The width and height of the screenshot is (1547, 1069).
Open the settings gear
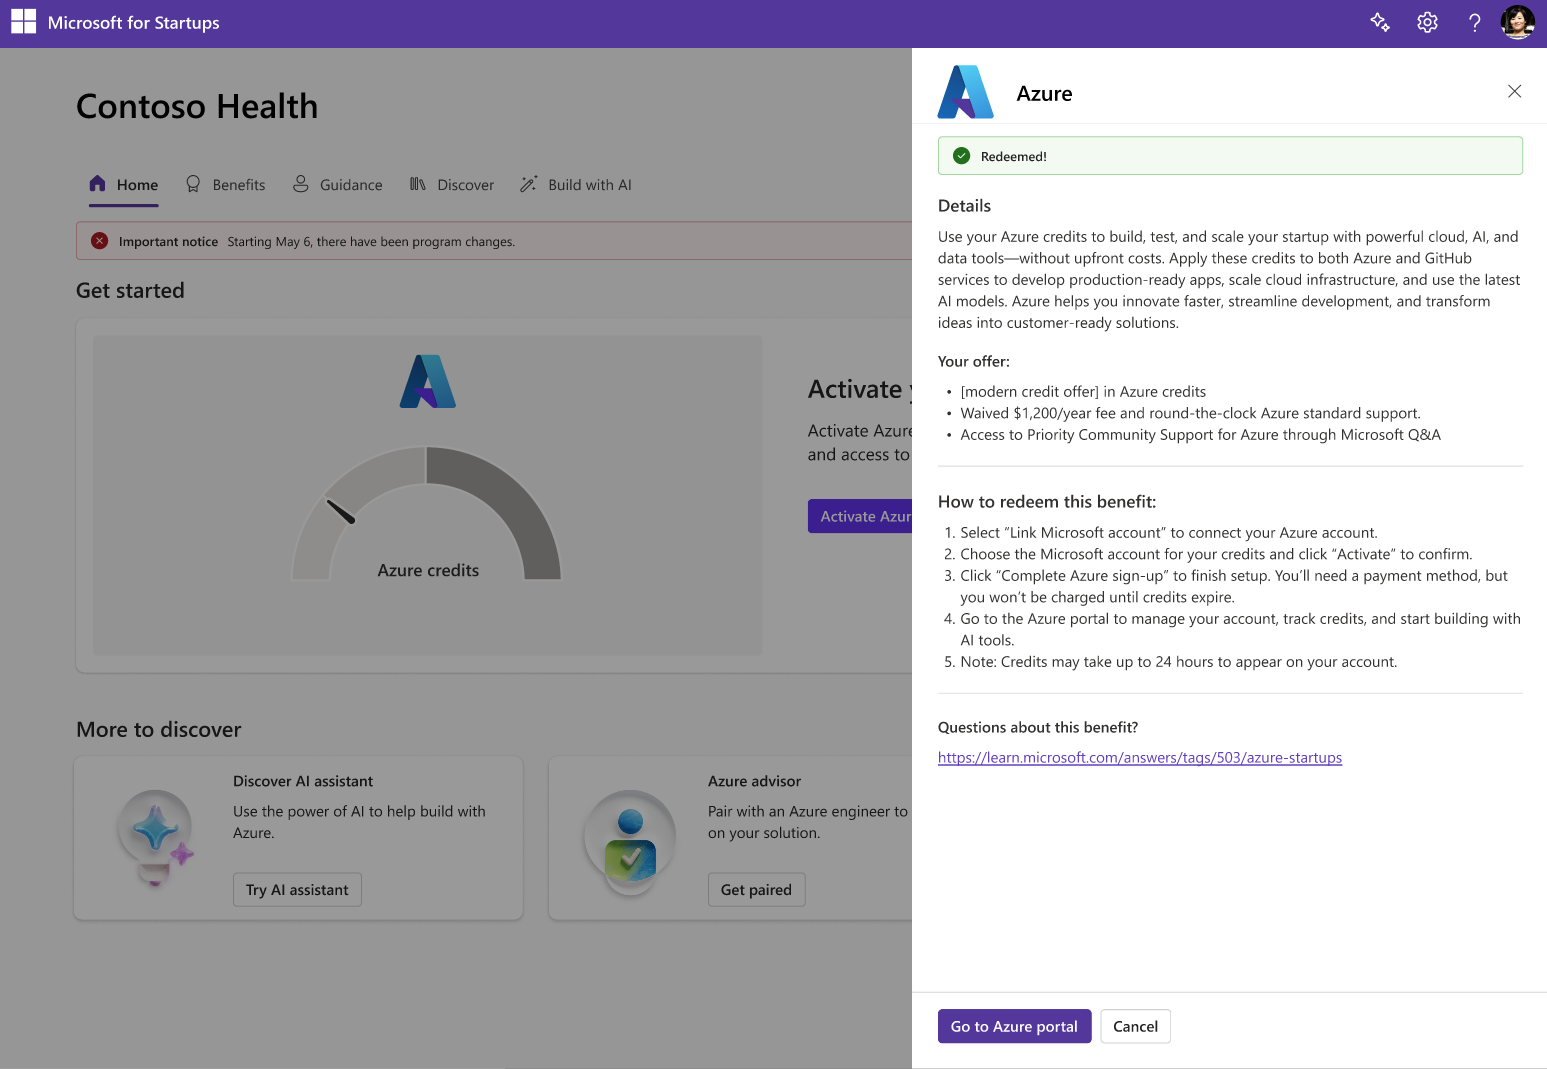(1427, 21)
